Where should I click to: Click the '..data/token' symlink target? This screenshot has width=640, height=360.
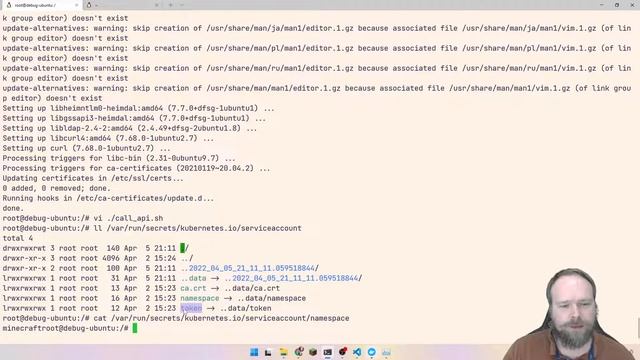pyautogui.click(x=245, y=308)
